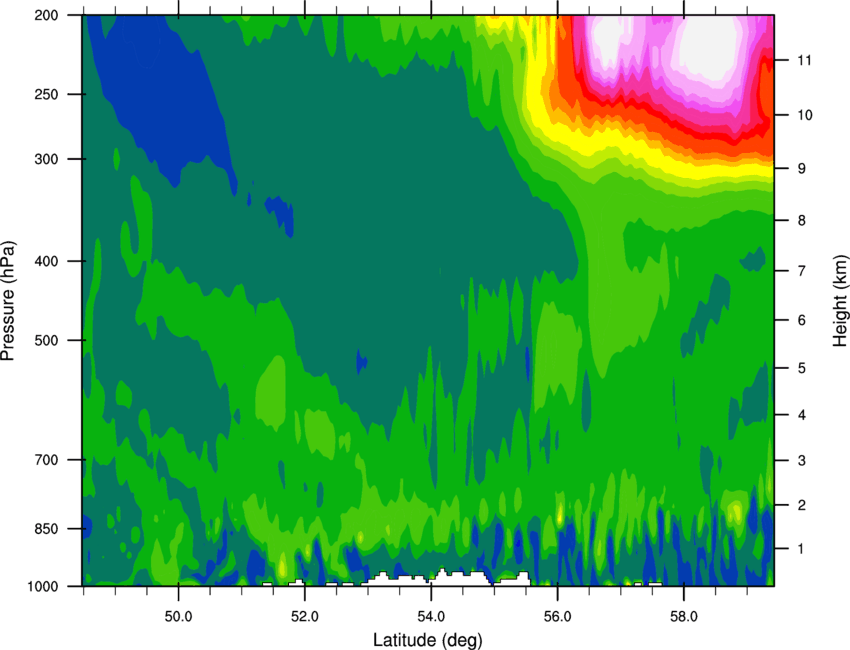Click the 52.0 latitude tick label
Viewport: 850px width, 650px height.
(305, 617)
